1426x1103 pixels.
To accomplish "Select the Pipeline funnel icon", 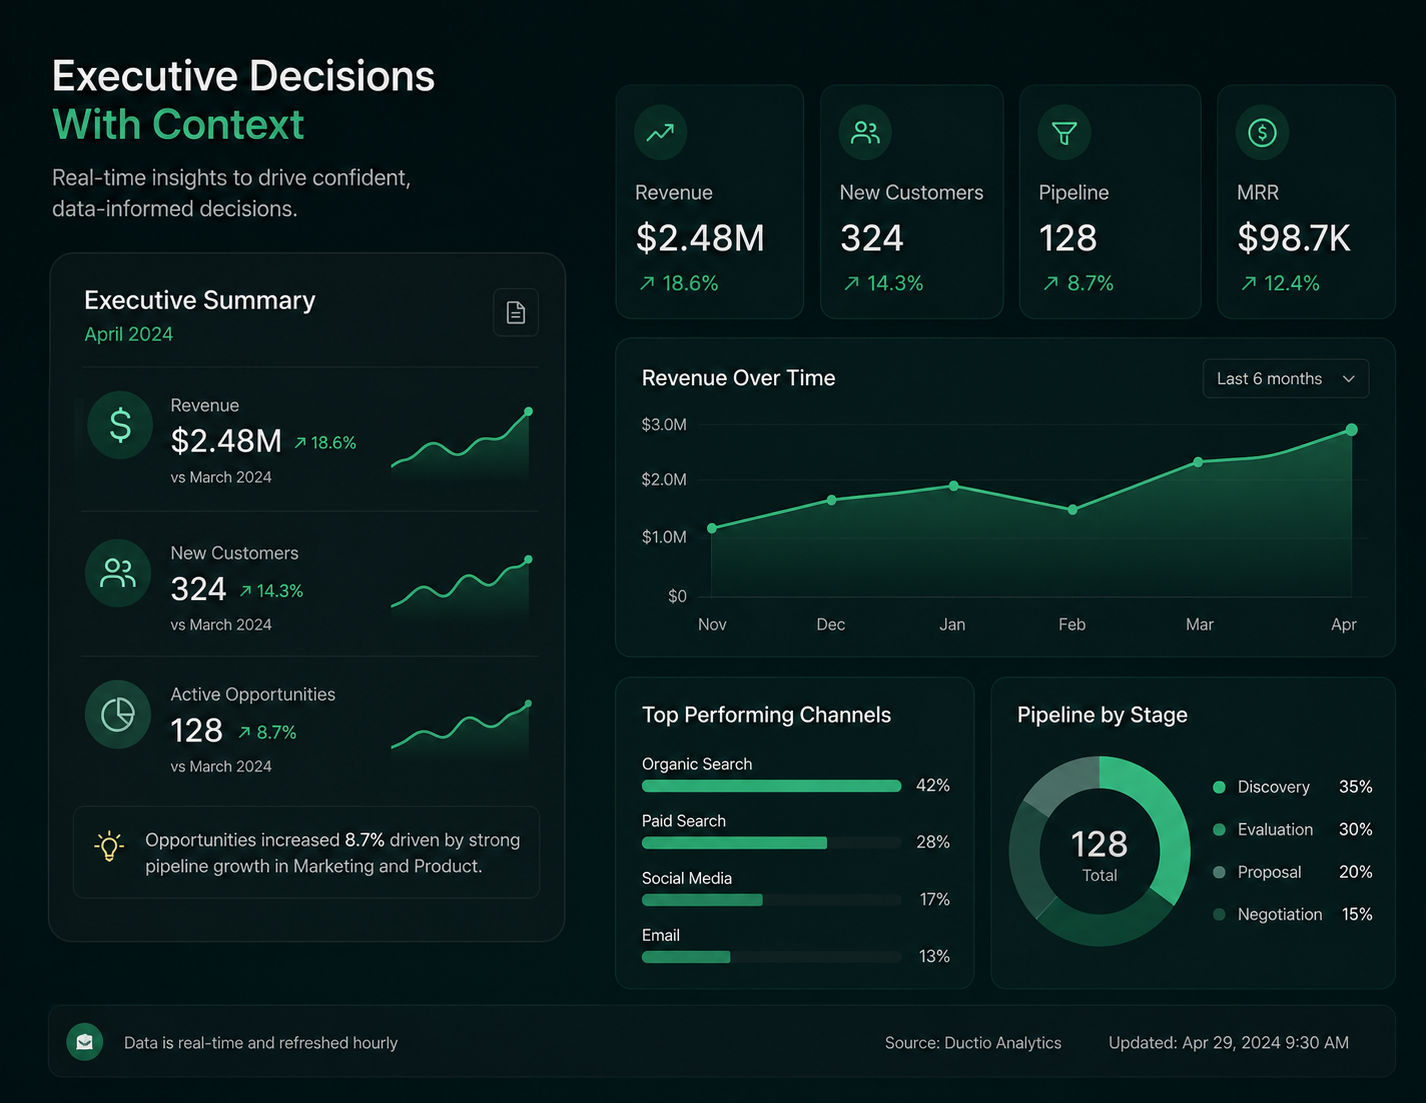I will (1064, 132).
